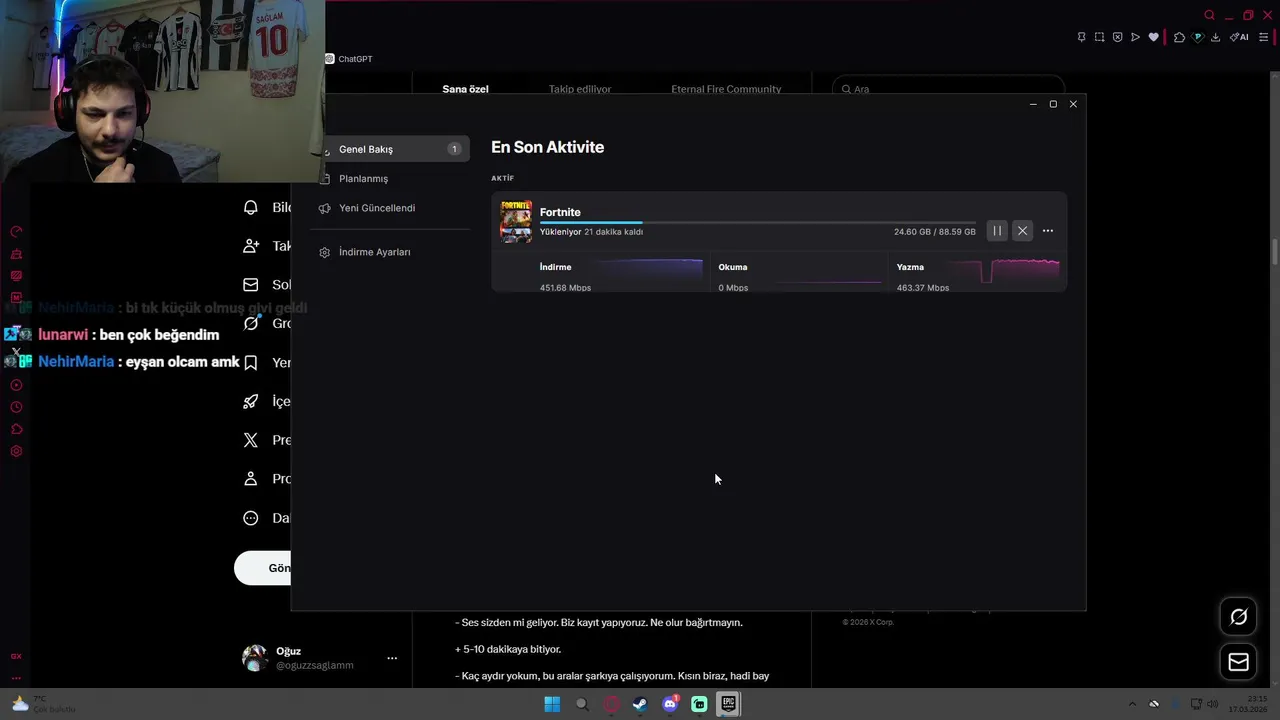Screen dimensions: 1280x720
Task: Open Oğuz account menu three dots
Action: click(x=392, y=658)
